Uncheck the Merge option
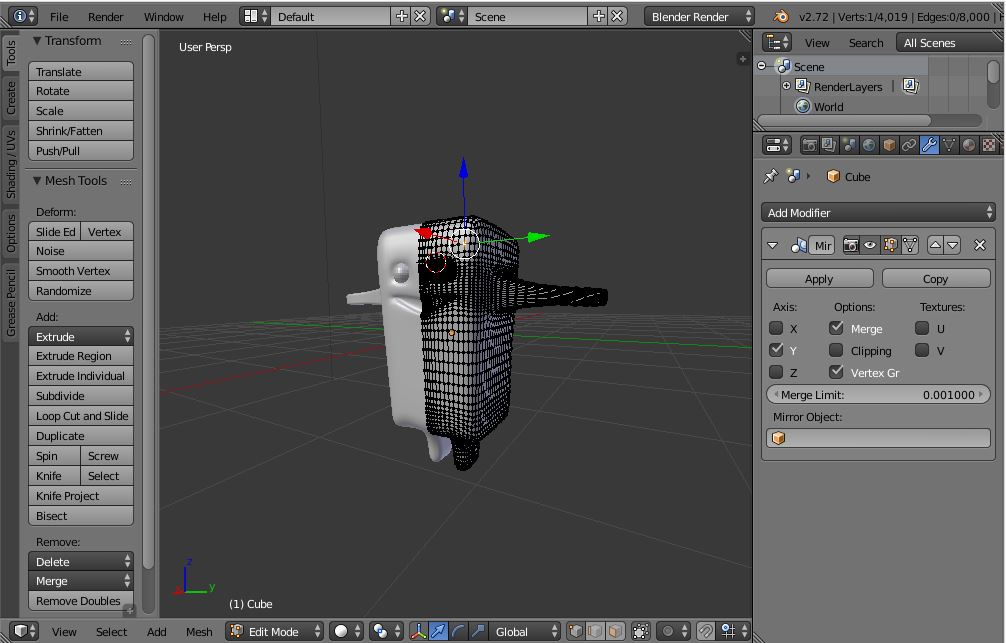This screenshot has height=643, width=1006. click(836, 329)
